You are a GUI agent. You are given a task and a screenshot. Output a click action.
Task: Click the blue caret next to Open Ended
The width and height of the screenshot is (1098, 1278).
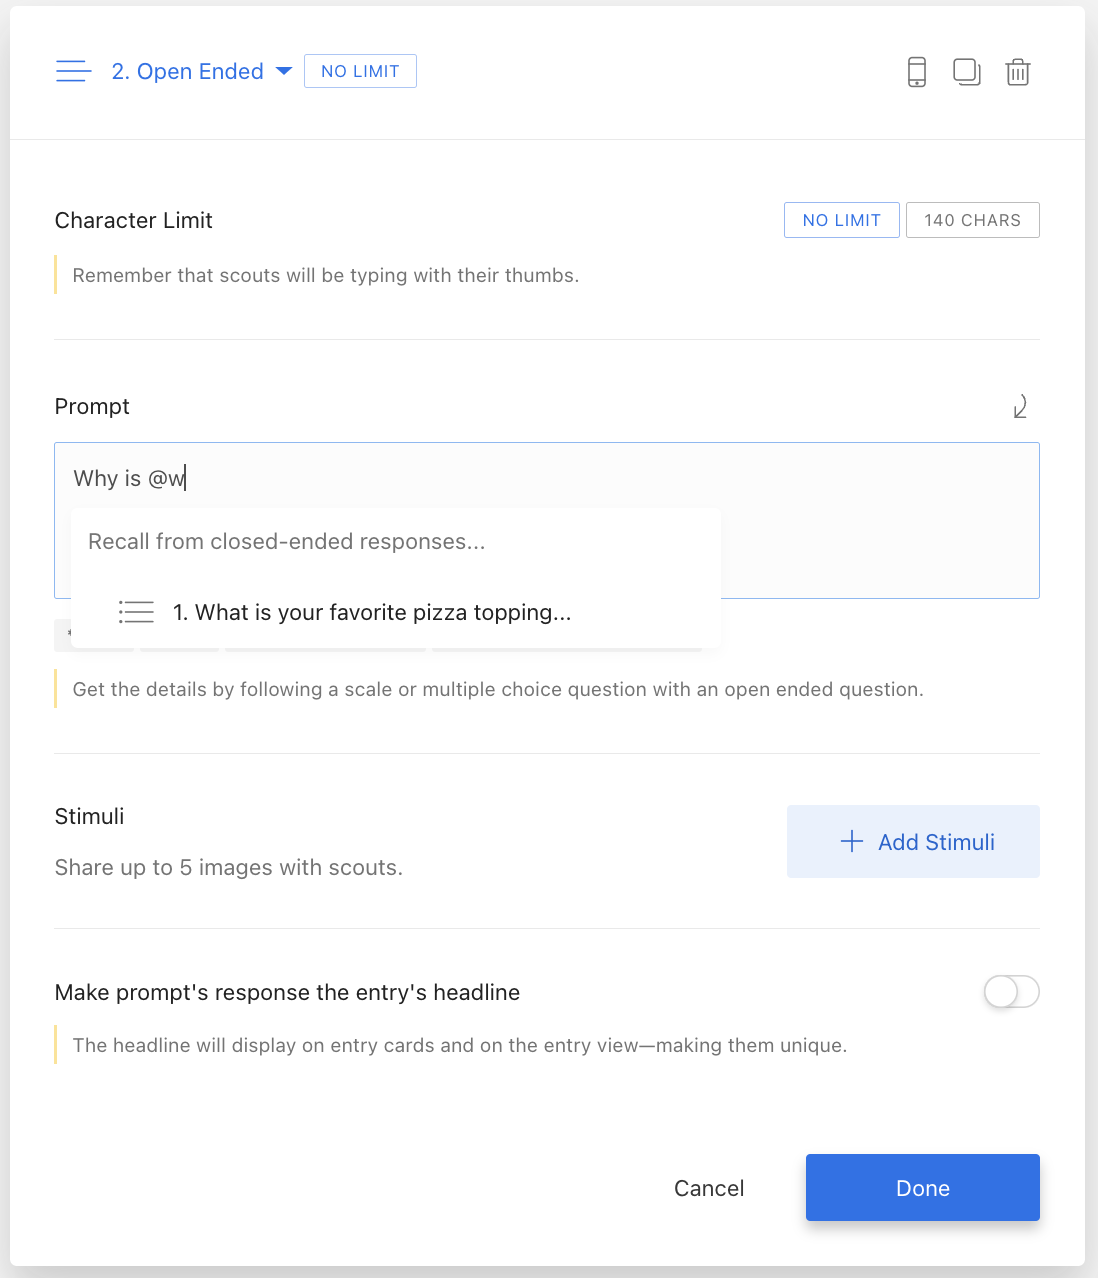click(x=283, y=71)
